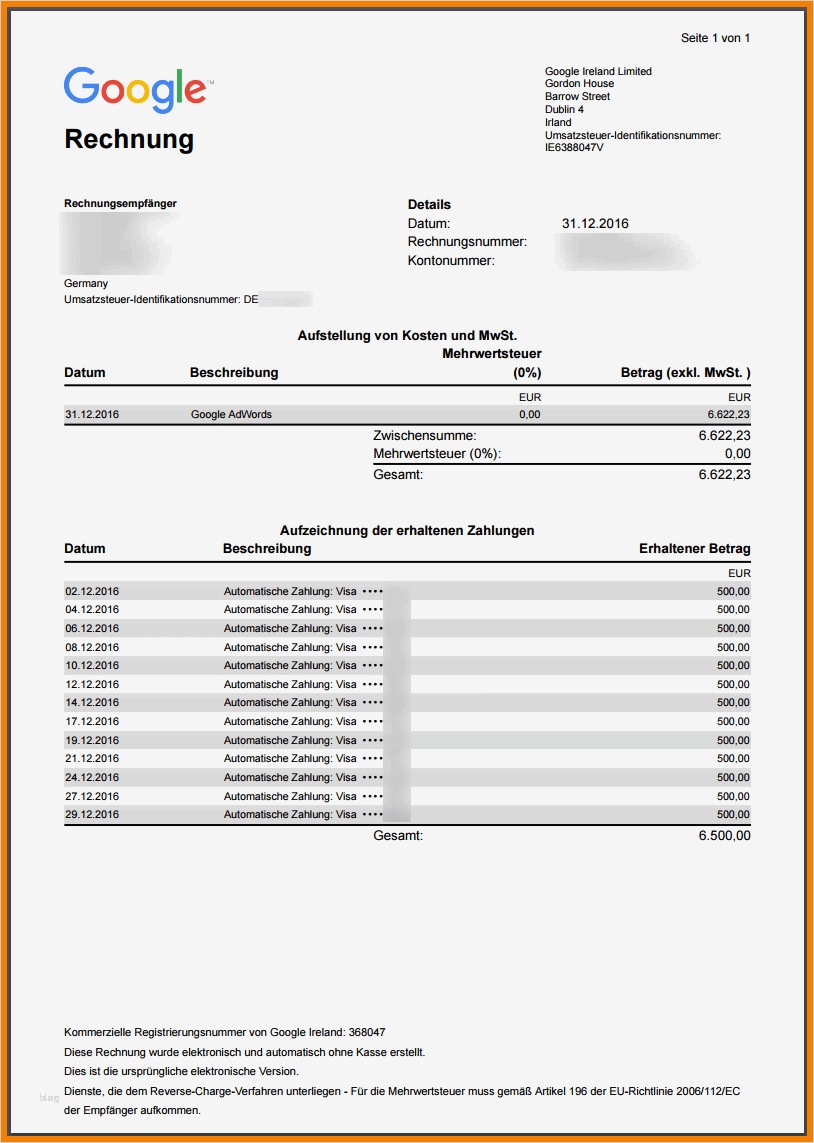Click the Google logo
Image resolution: width=814 pixels, height=1143 pixels.
[137, 90]
